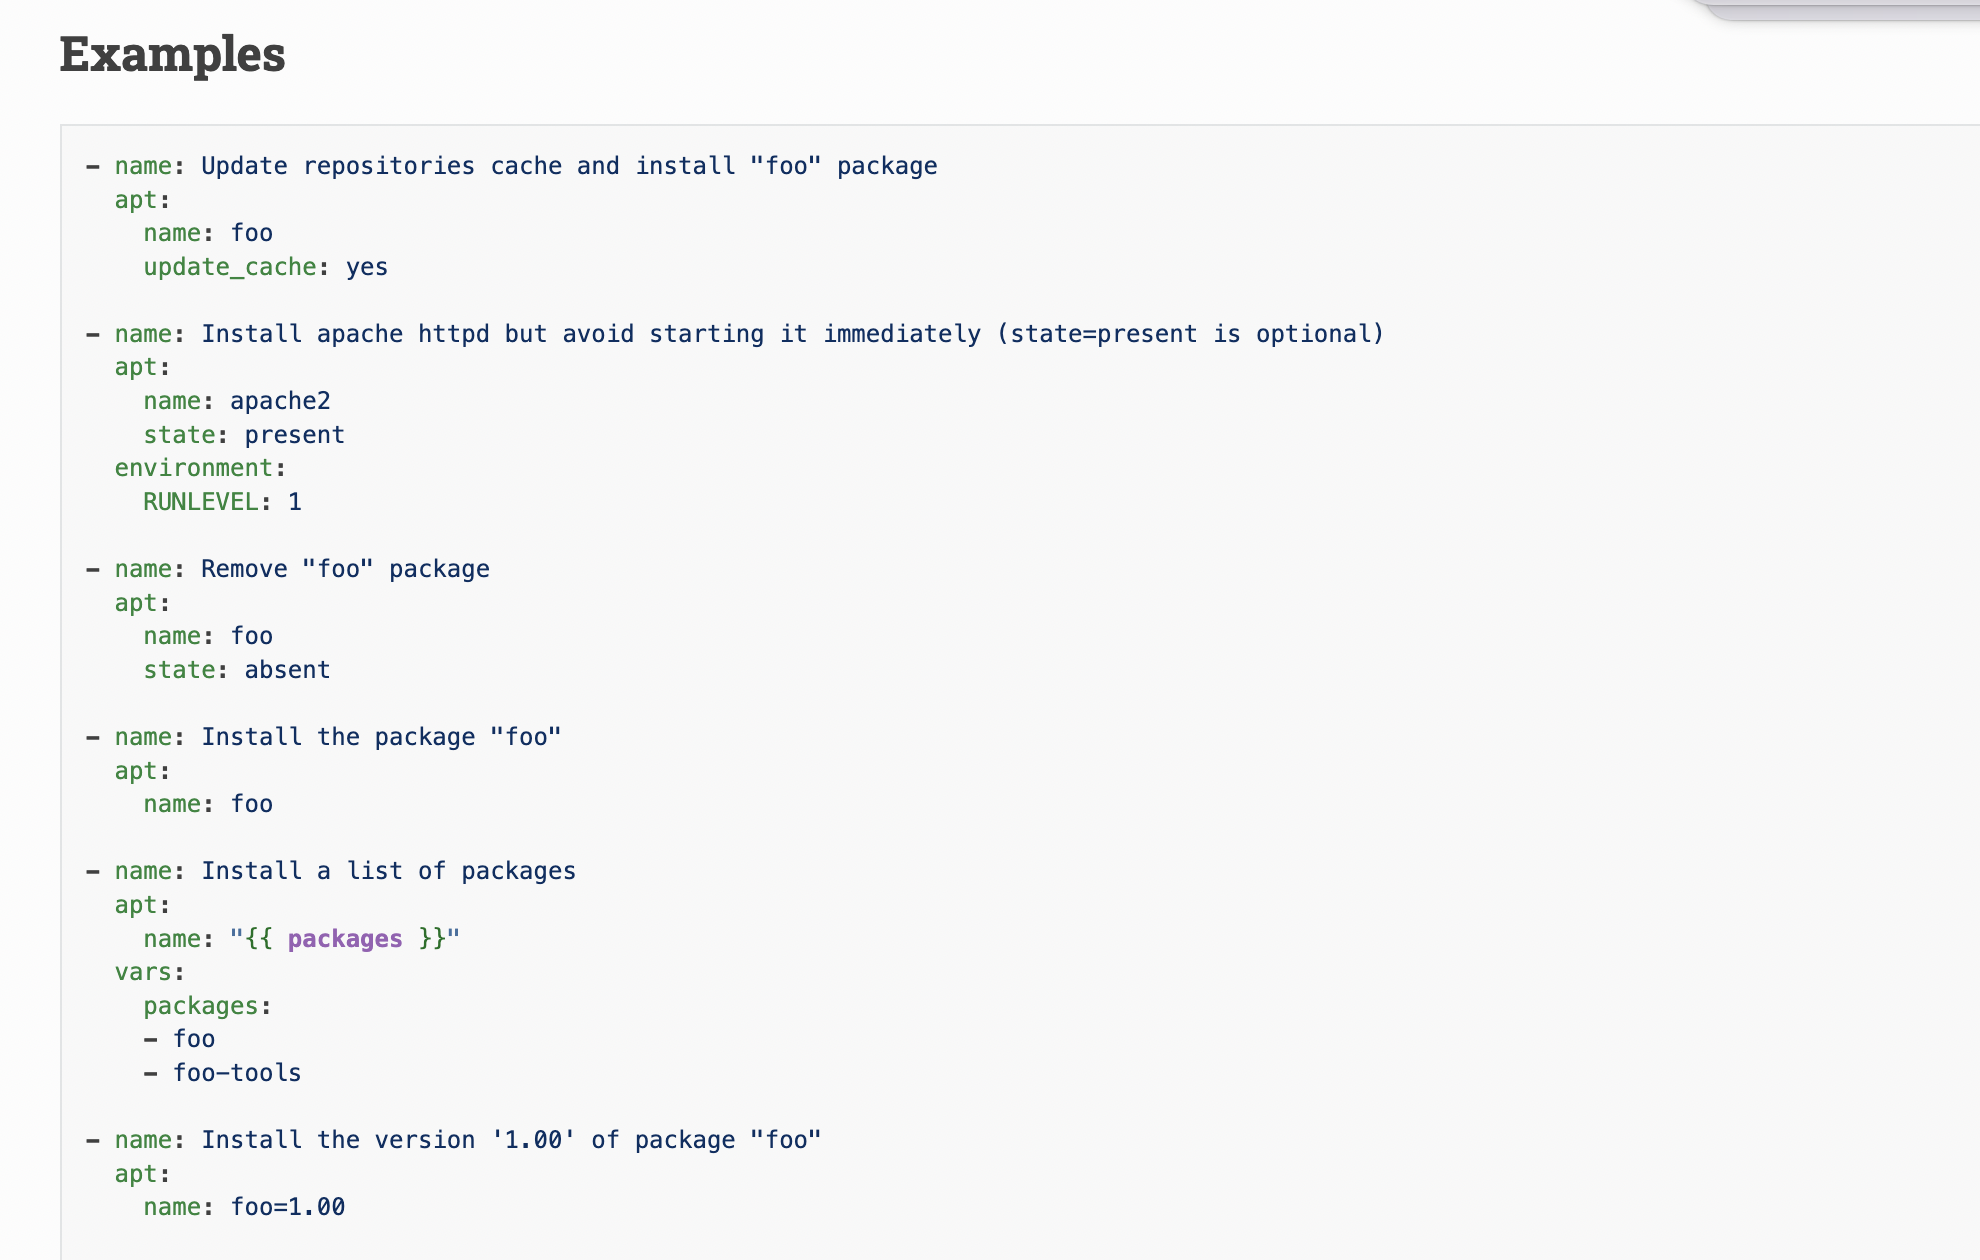1980x1260 pixels.
Task: Click the foo=1.00 package value
Action: pyautogui.click(x=288, y=1207)
